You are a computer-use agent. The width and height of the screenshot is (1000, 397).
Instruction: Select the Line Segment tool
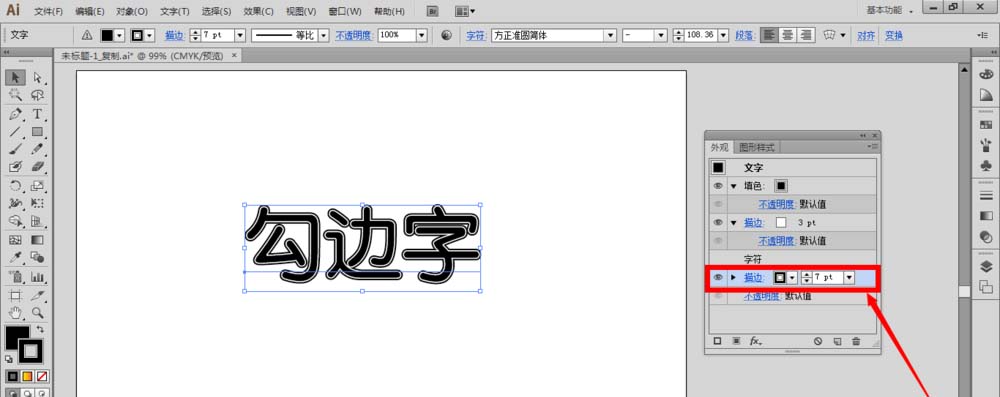coord(16,131)
